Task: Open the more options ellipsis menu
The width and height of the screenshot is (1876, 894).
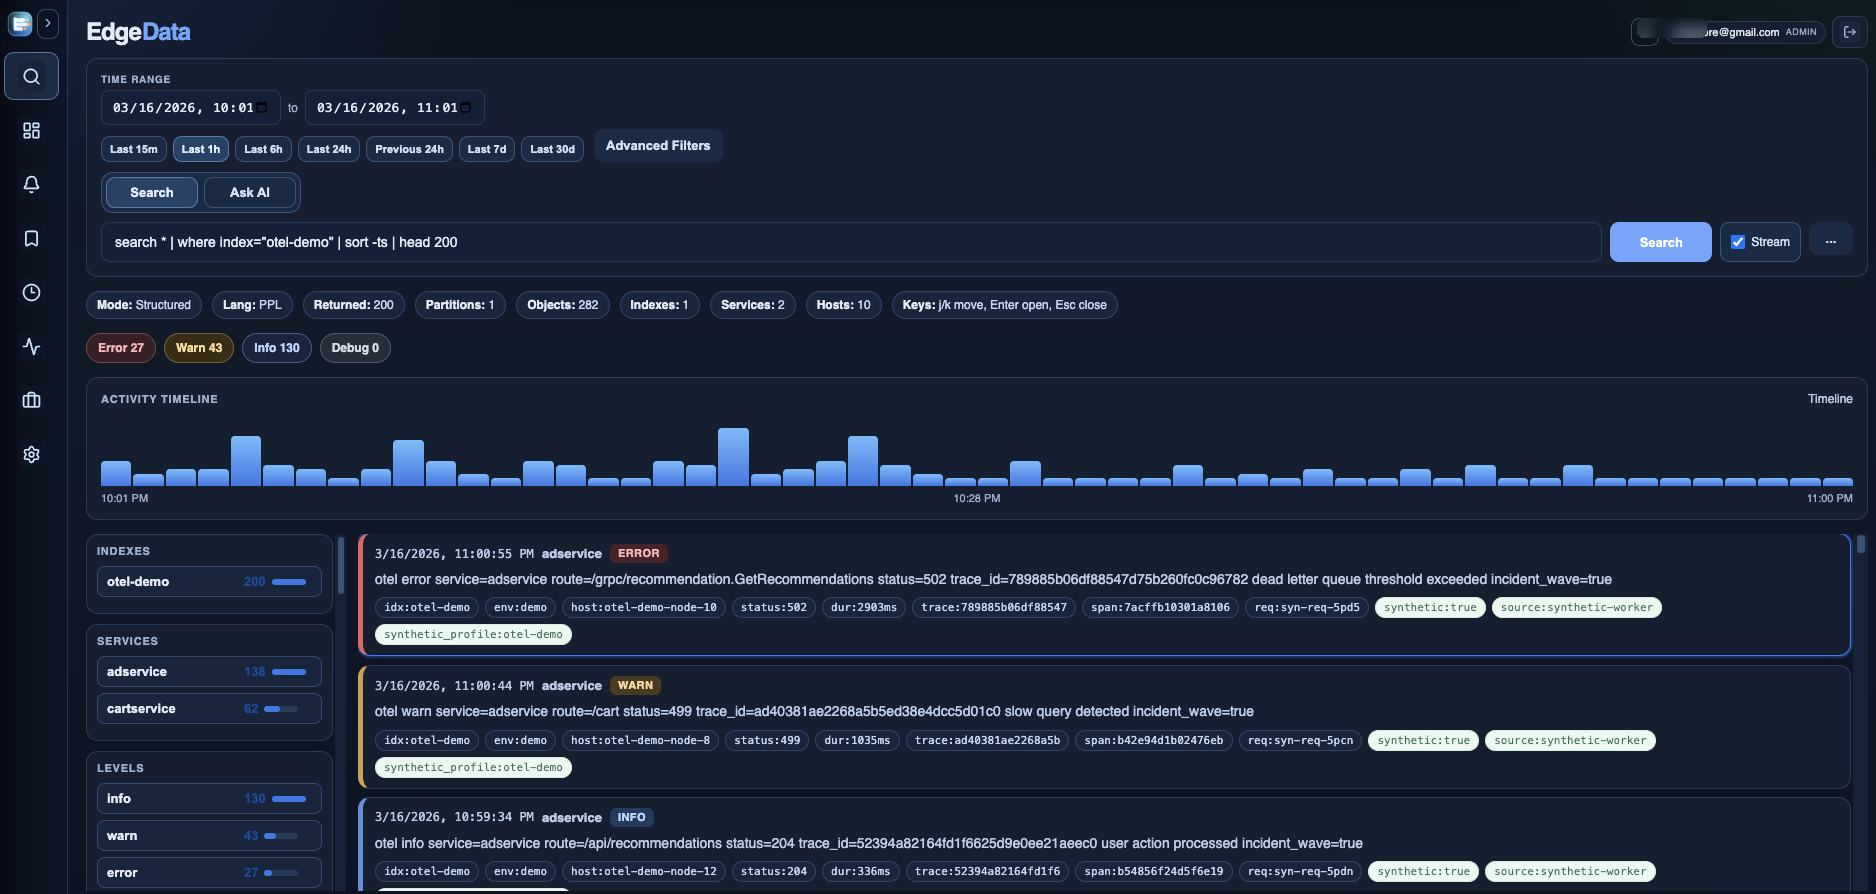Action: 1831,242
